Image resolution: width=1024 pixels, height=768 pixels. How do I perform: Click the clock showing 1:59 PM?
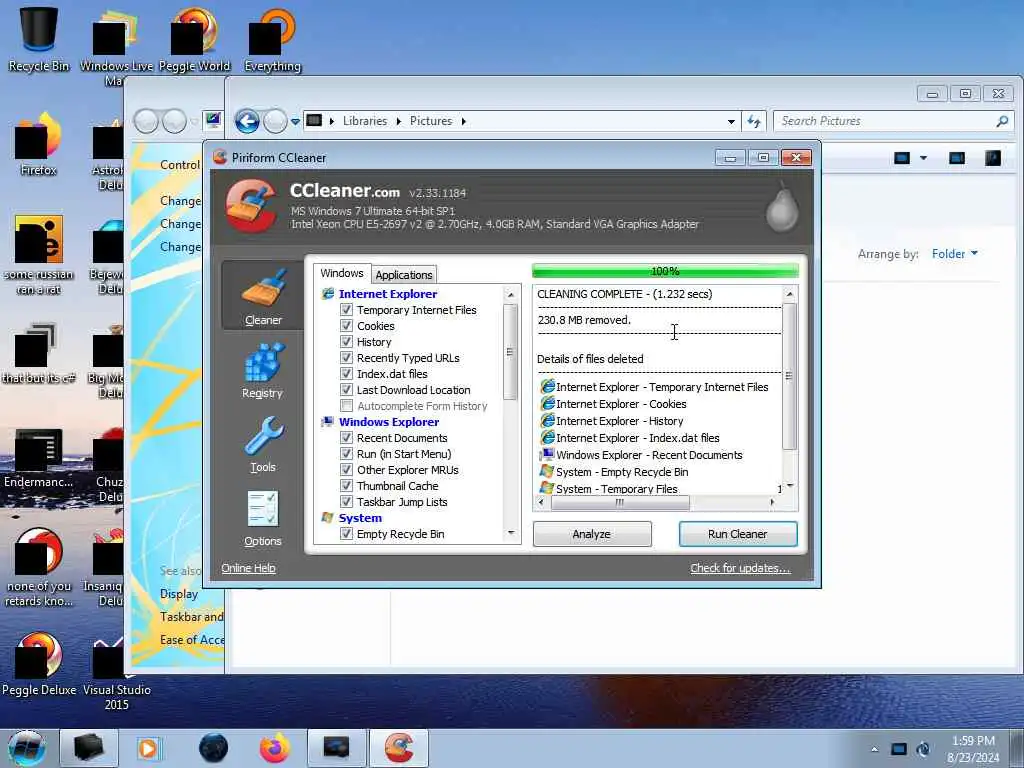point(973,741)
